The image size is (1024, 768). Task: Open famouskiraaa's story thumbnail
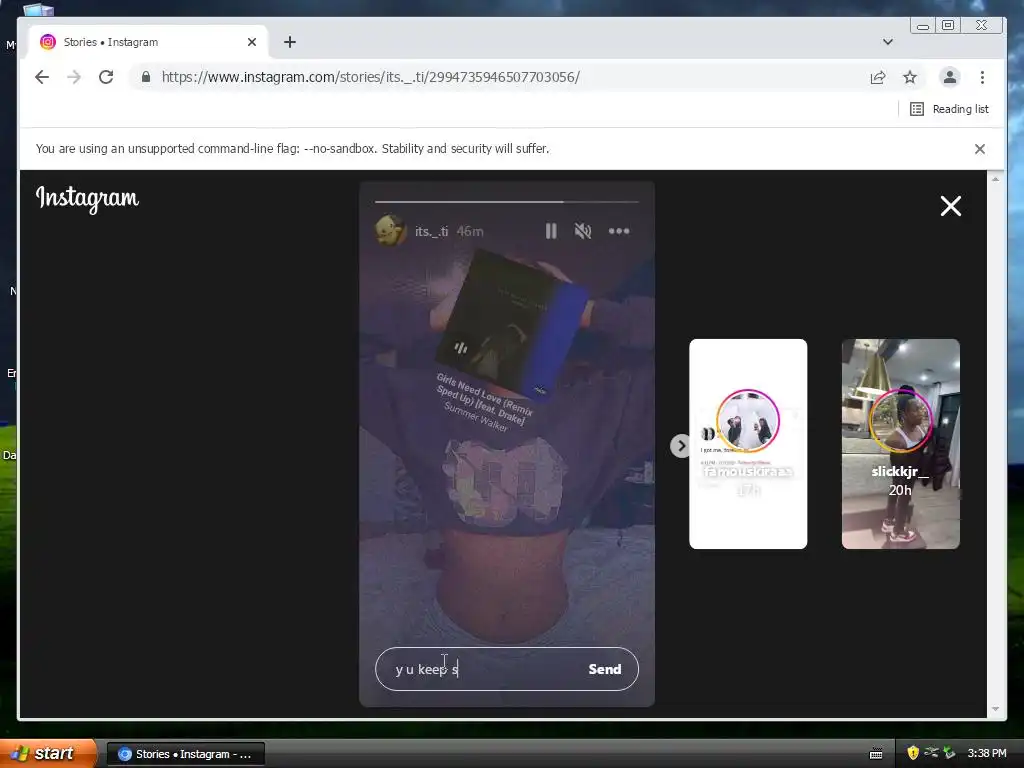pyautogui.click(x=748, y=444)
